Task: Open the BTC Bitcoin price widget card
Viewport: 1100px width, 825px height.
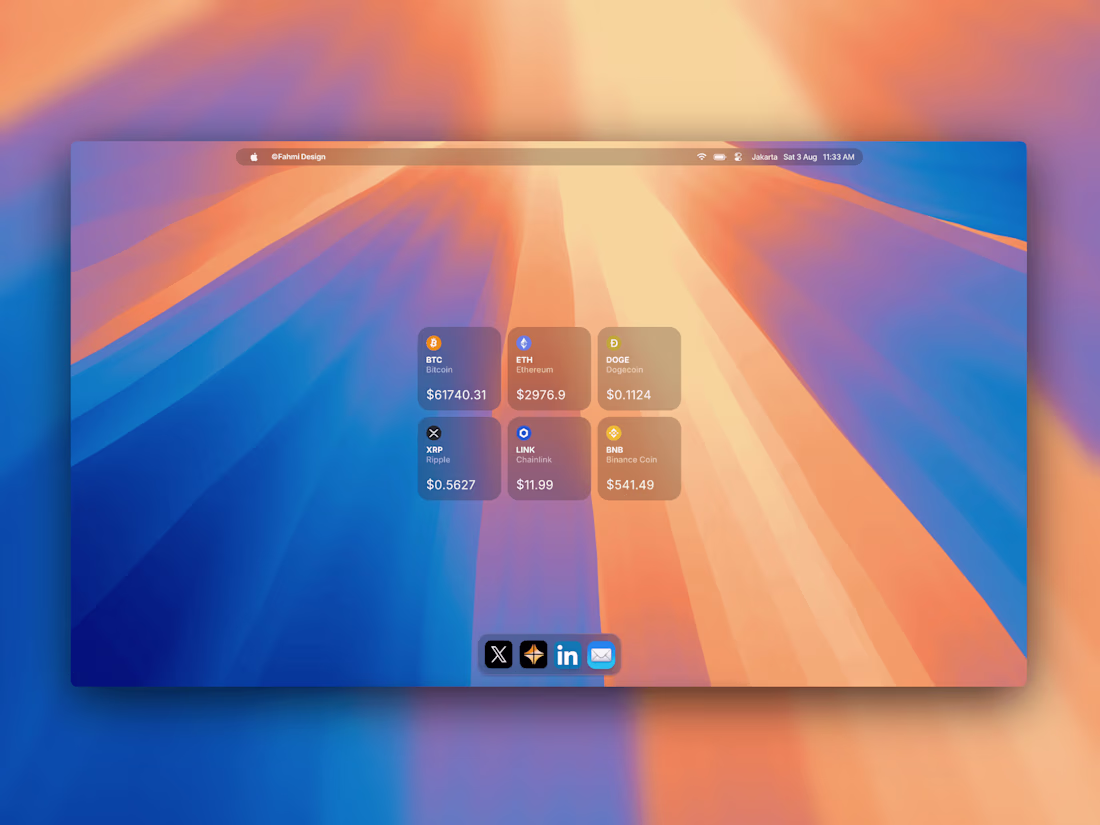Action: pos(458,368)
